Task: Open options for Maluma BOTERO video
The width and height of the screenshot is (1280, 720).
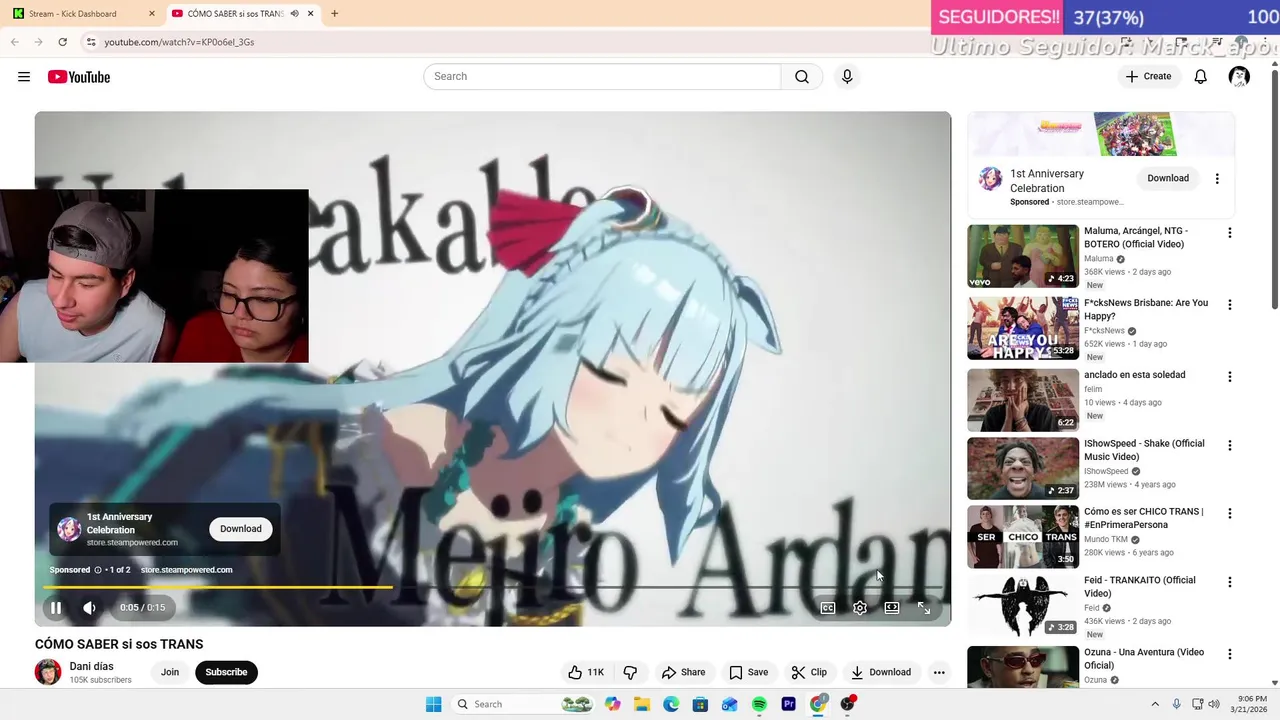Action: tap(1230, 233)
